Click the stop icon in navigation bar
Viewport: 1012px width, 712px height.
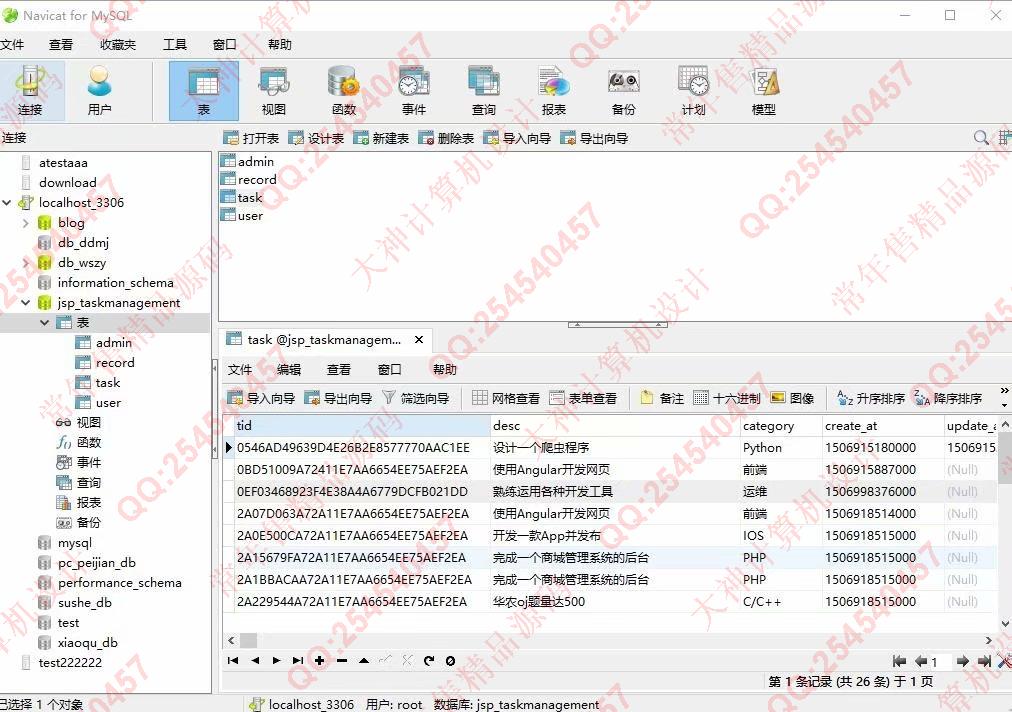coord(450,660)
